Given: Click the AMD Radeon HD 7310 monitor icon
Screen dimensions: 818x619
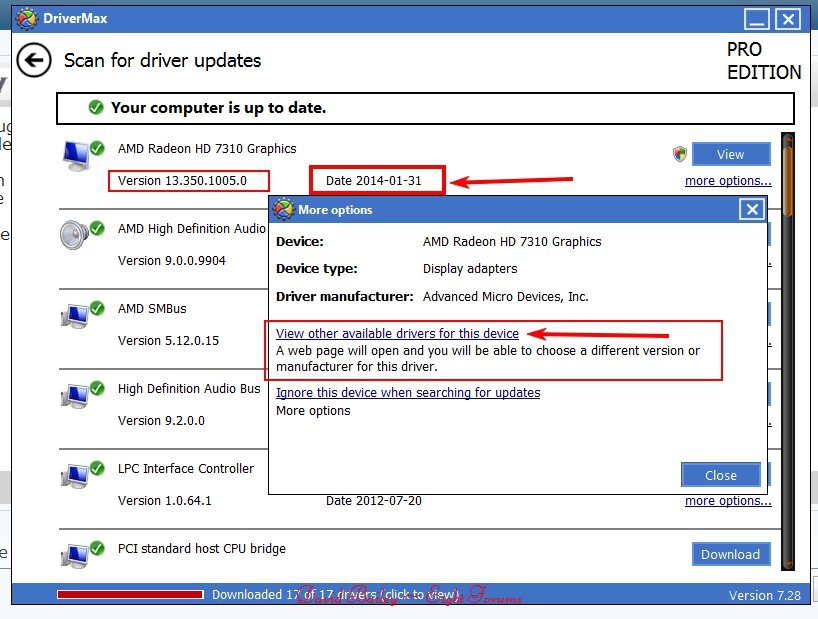Looking at the screenshot, I should (77, 156).
